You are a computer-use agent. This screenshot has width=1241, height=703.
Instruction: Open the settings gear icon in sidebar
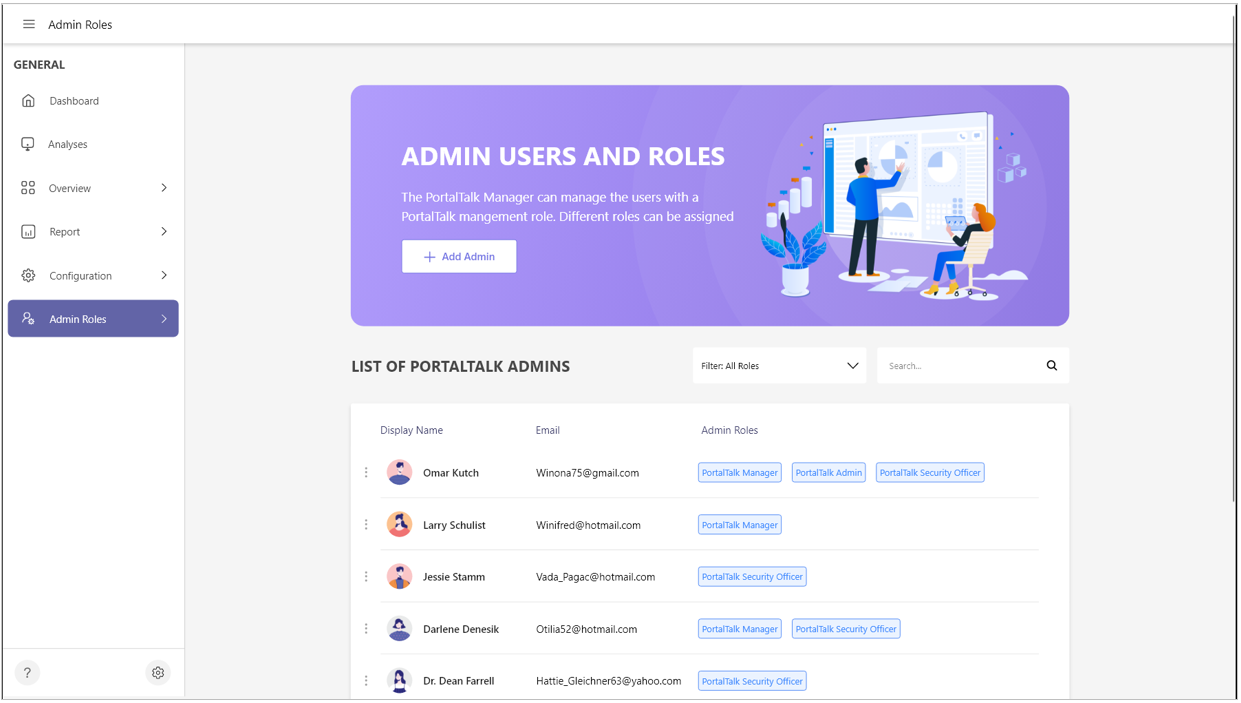tap(158, 673)
